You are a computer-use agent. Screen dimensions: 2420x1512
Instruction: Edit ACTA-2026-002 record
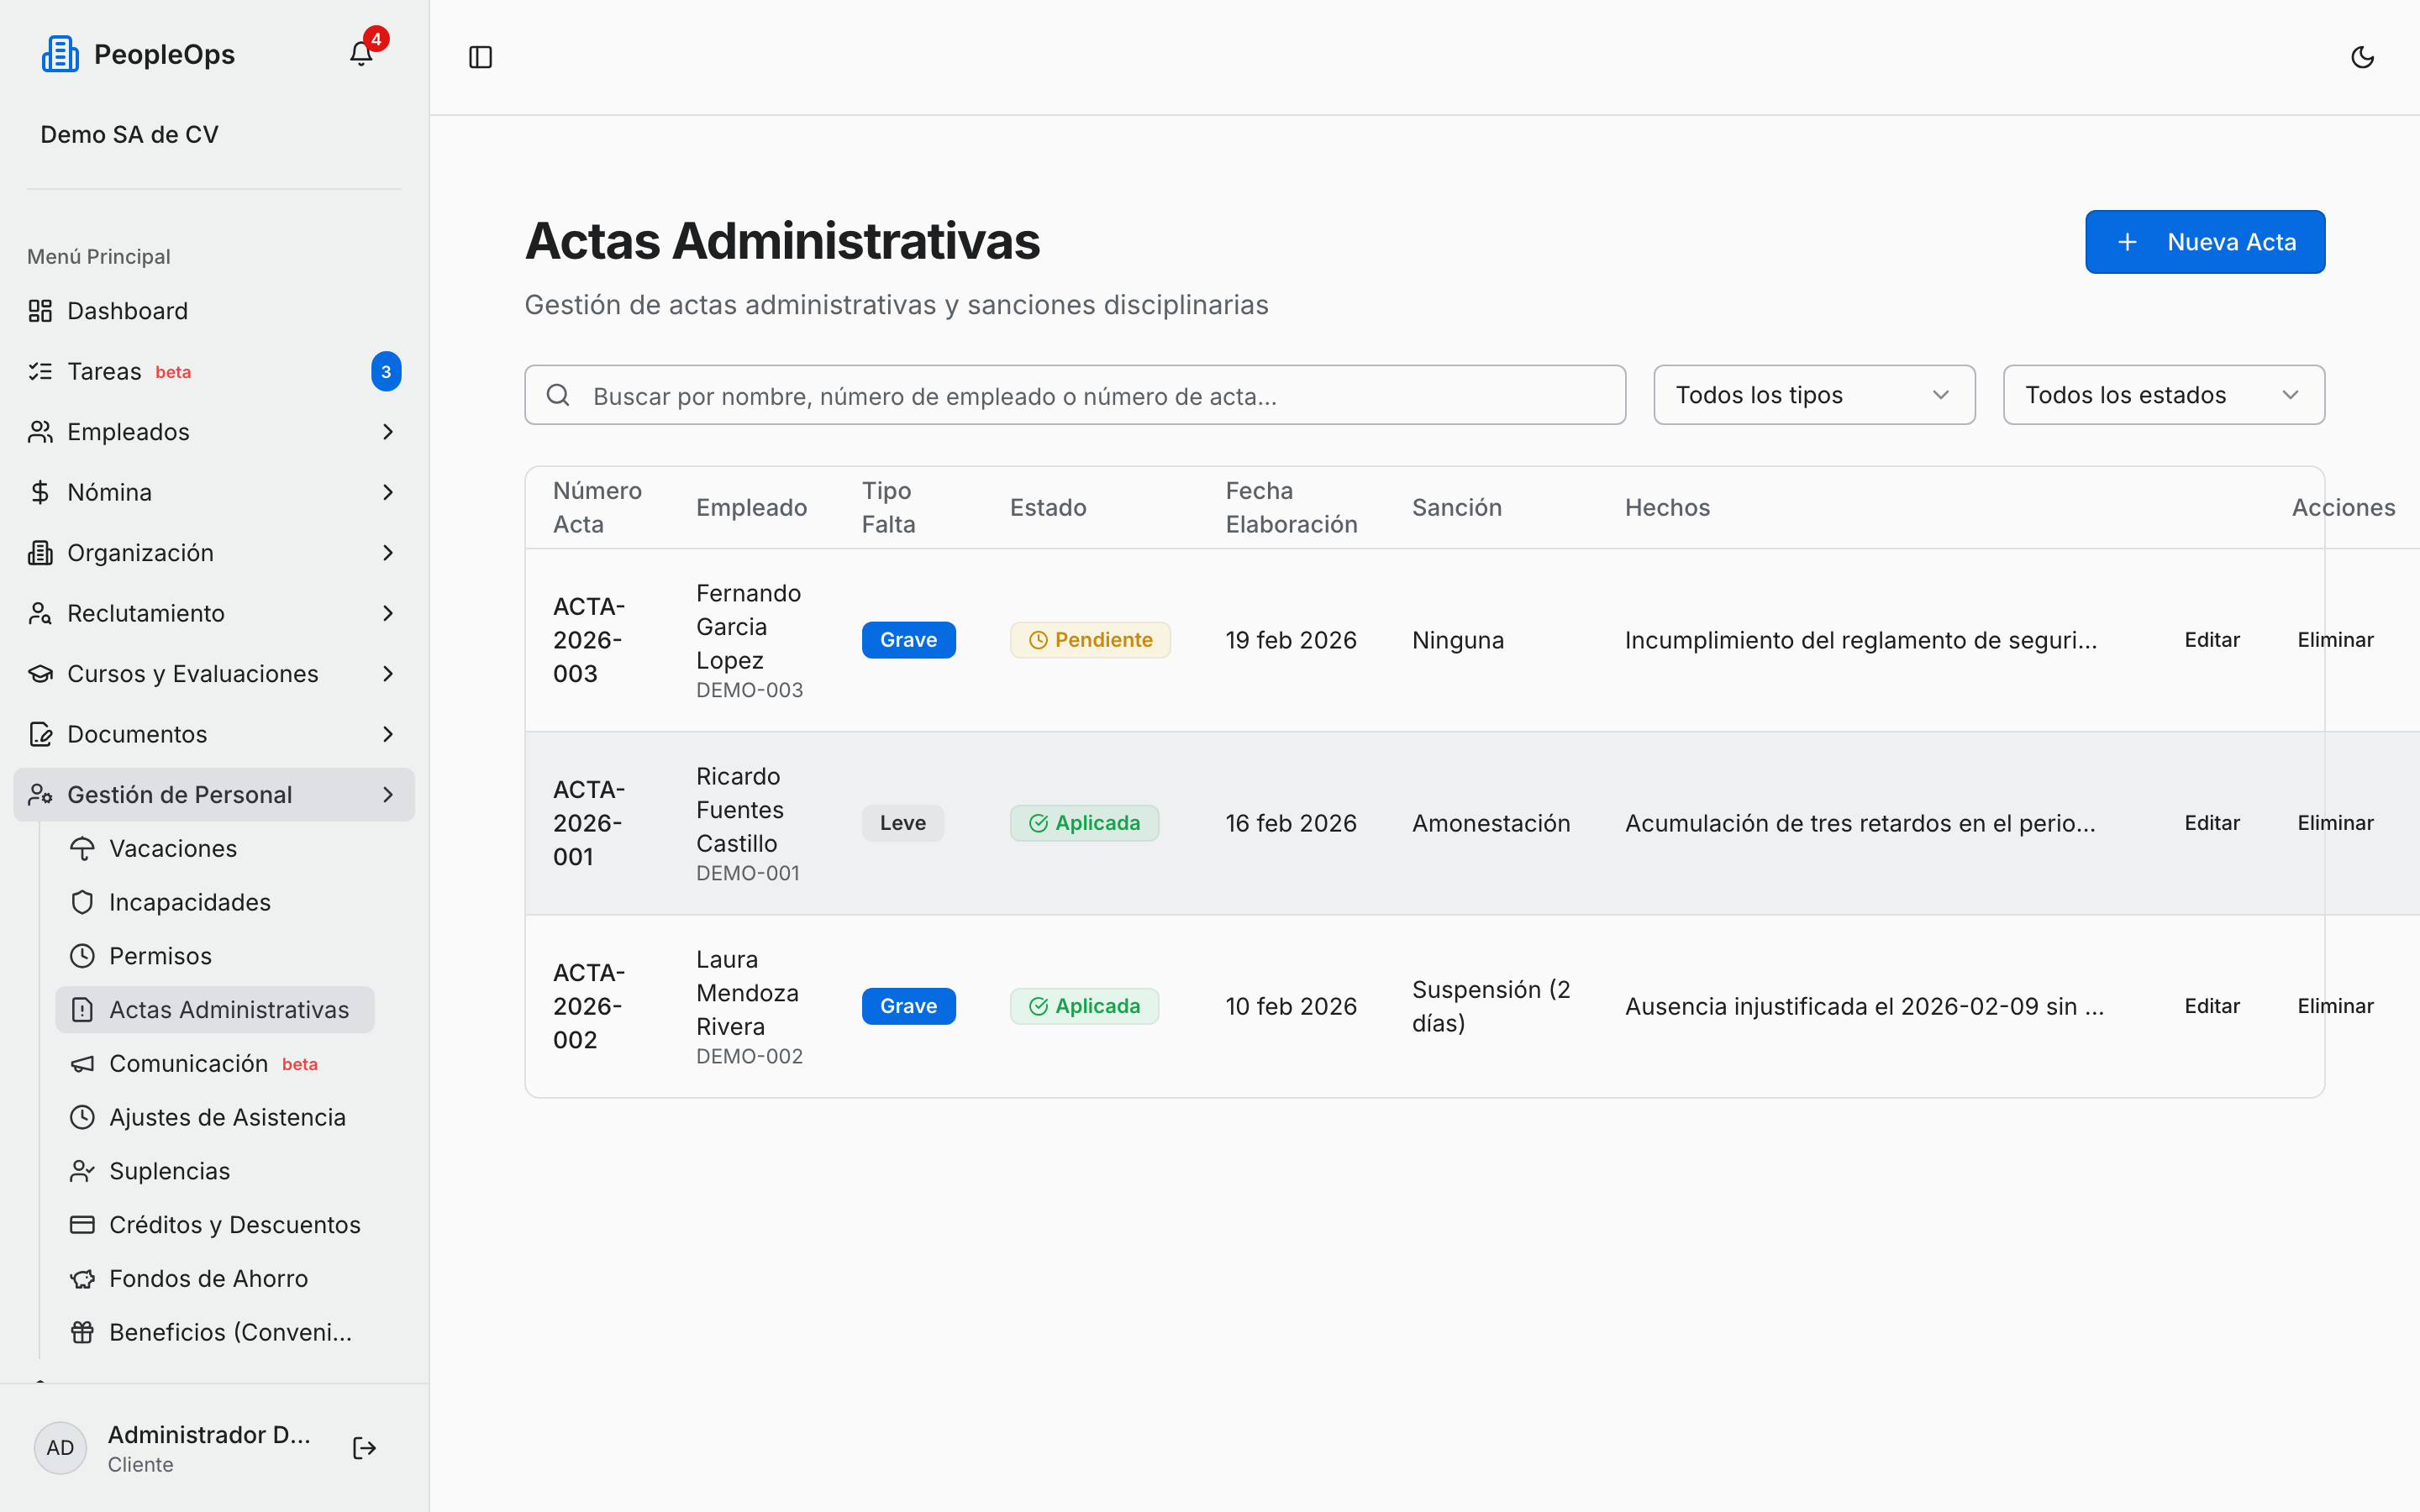pyautogui.click(x=2212, y=1006)
